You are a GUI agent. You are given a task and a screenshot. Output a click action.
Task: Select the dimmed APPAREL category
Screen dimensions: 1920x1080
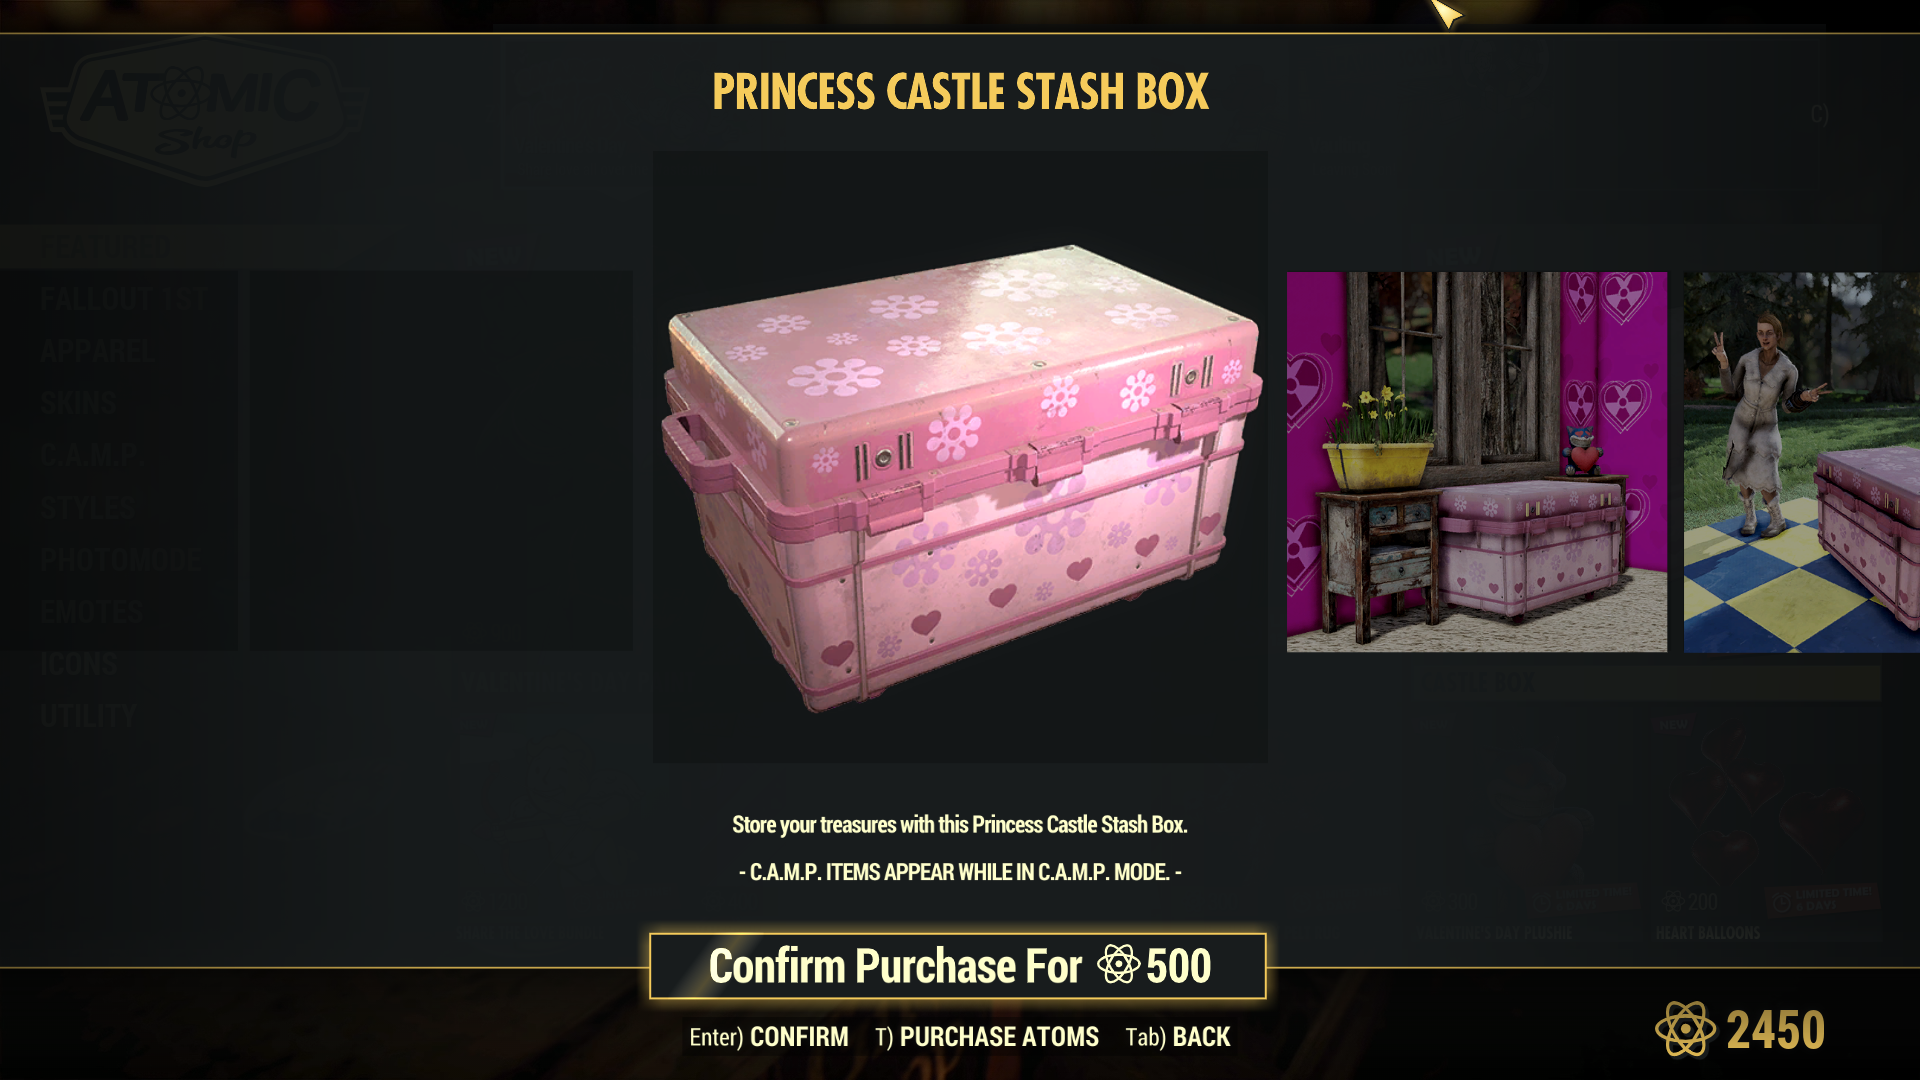pos(98,351)
